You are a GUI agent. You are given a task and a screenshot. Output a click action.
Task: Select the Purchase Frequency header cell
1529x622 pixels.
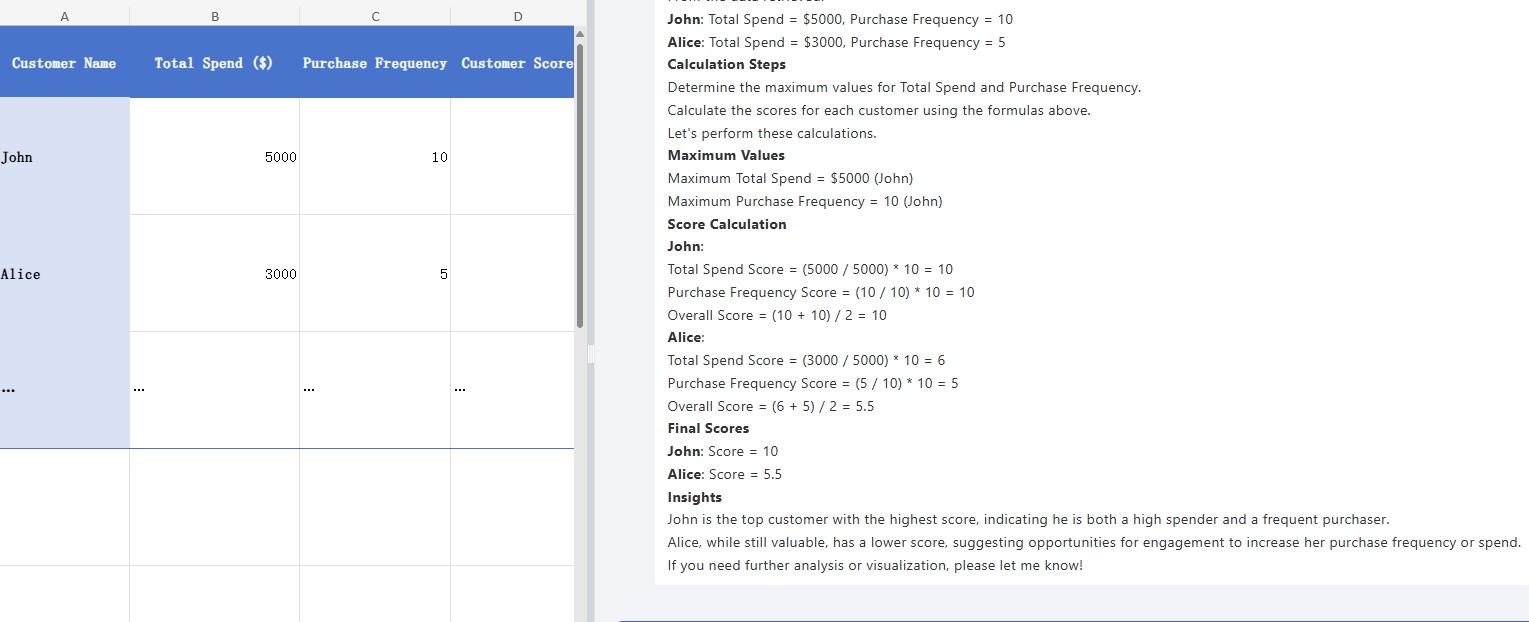(374, 63)
